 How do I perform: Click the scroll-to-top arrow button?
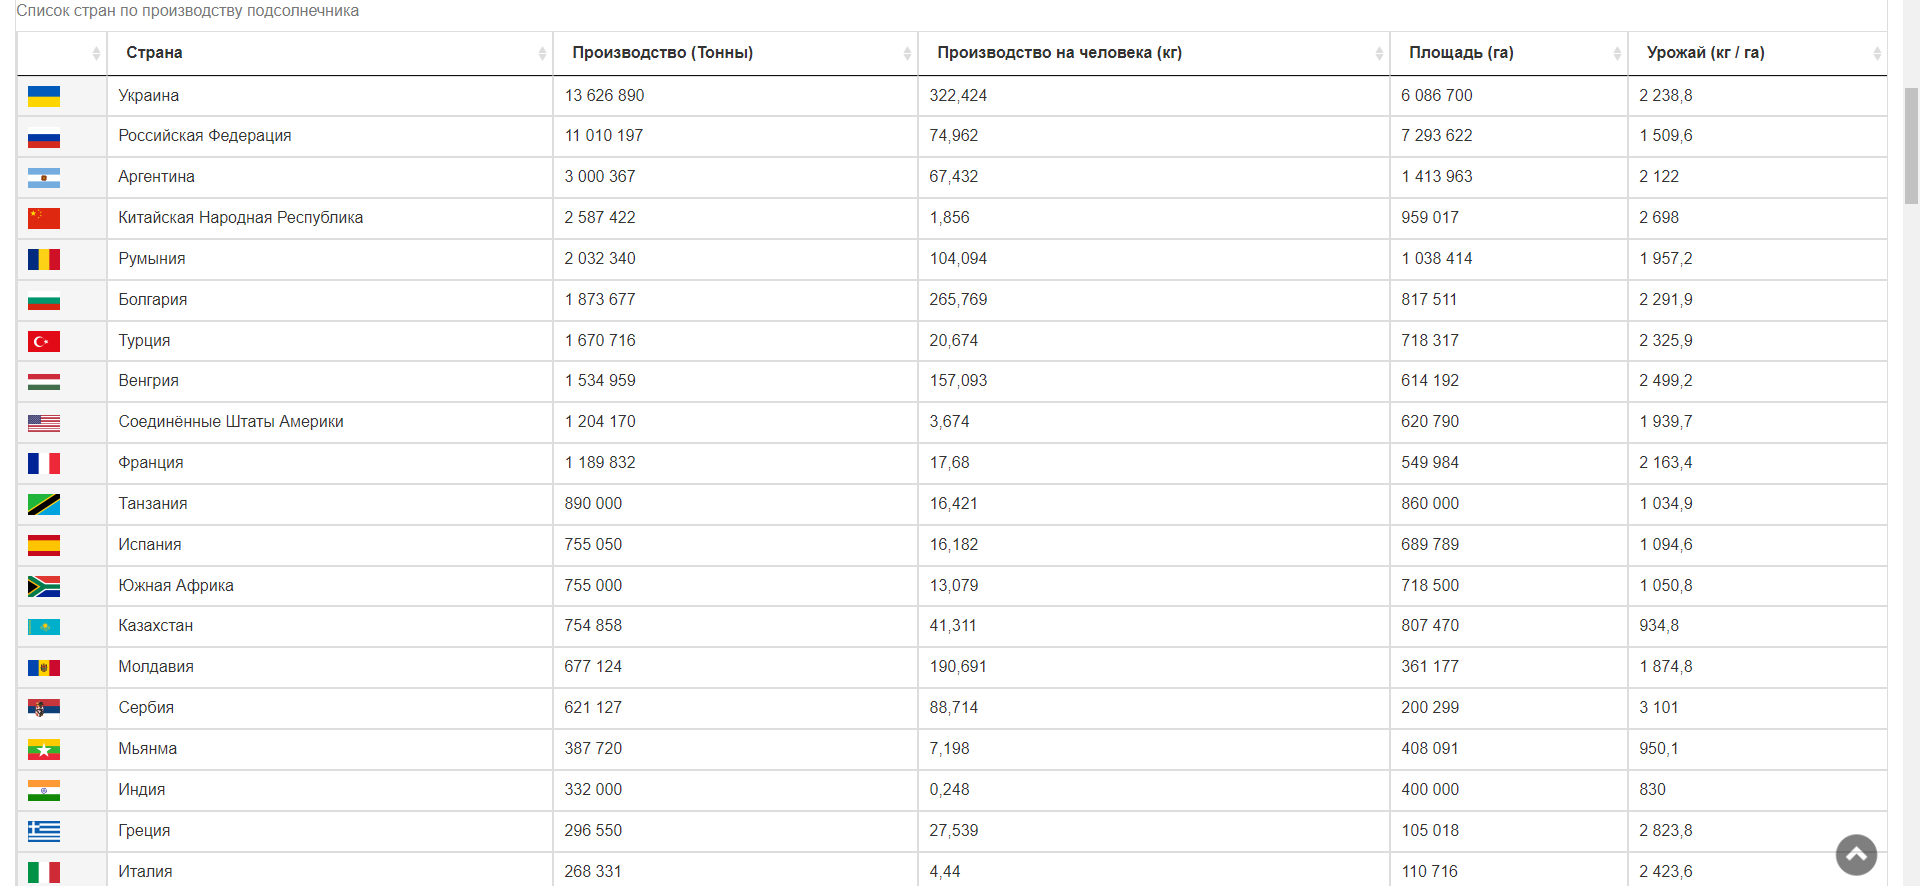point(1856,855)
